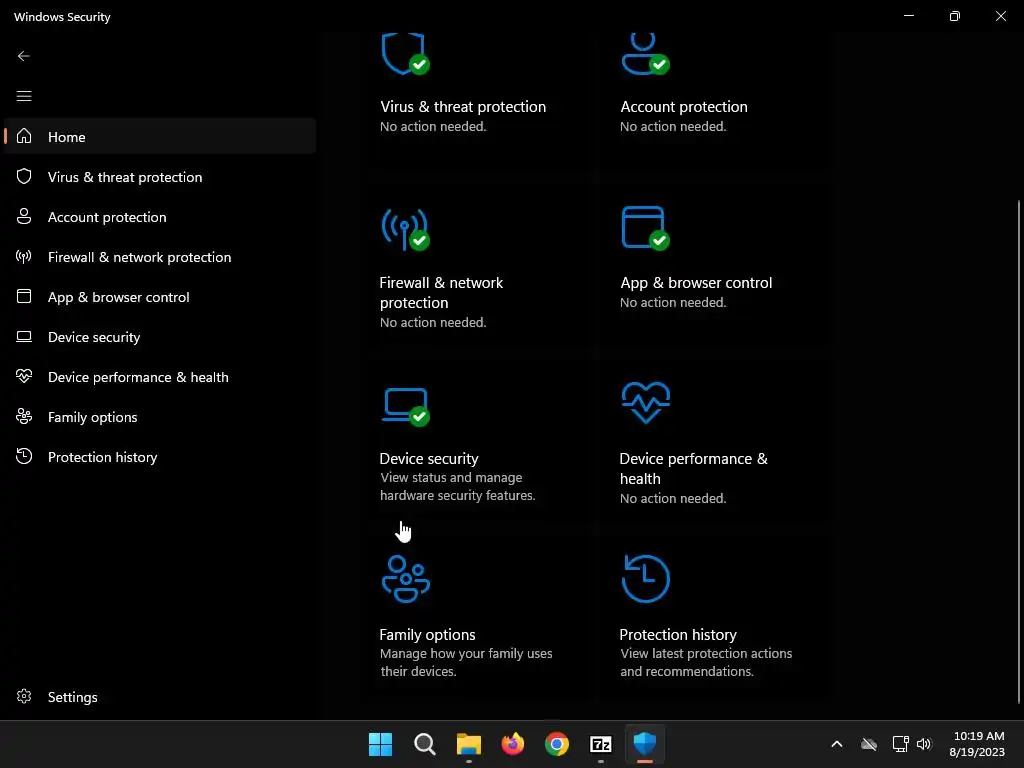Click 'View status and manage hardware security features.' text

click(457, 487)
